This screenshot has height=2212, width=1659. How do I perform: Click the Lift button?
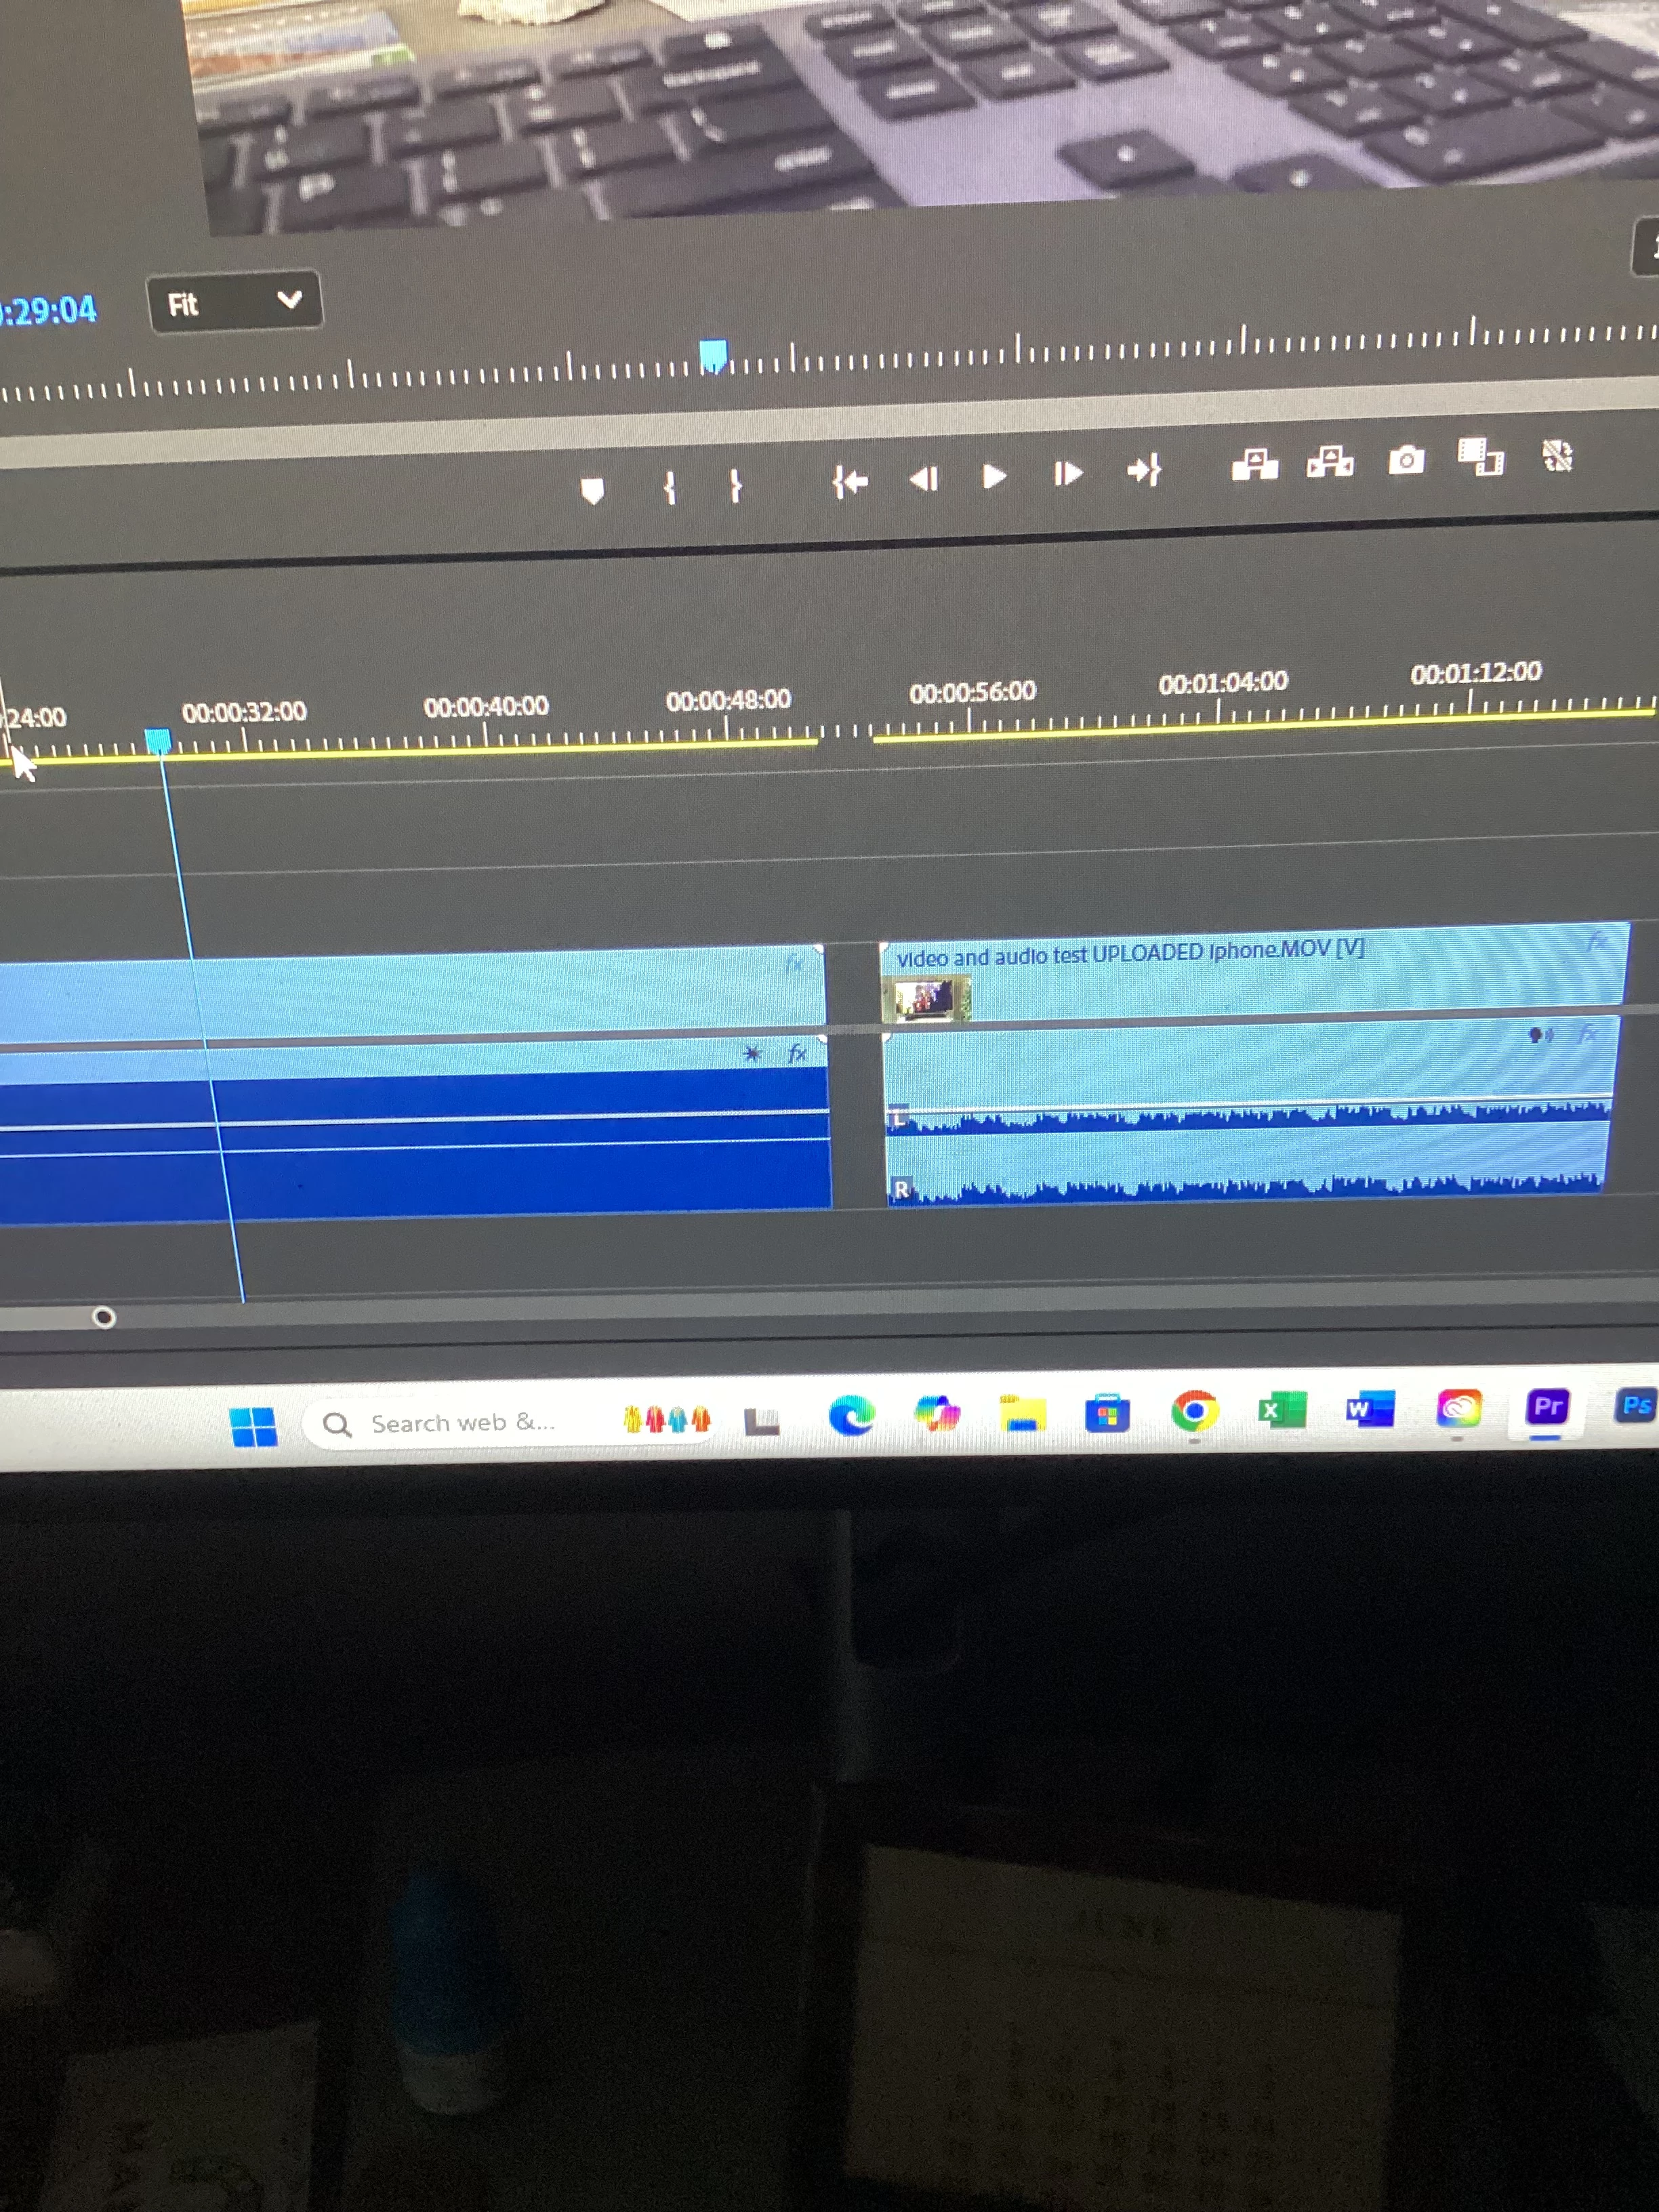click(x=1255, y=465)
